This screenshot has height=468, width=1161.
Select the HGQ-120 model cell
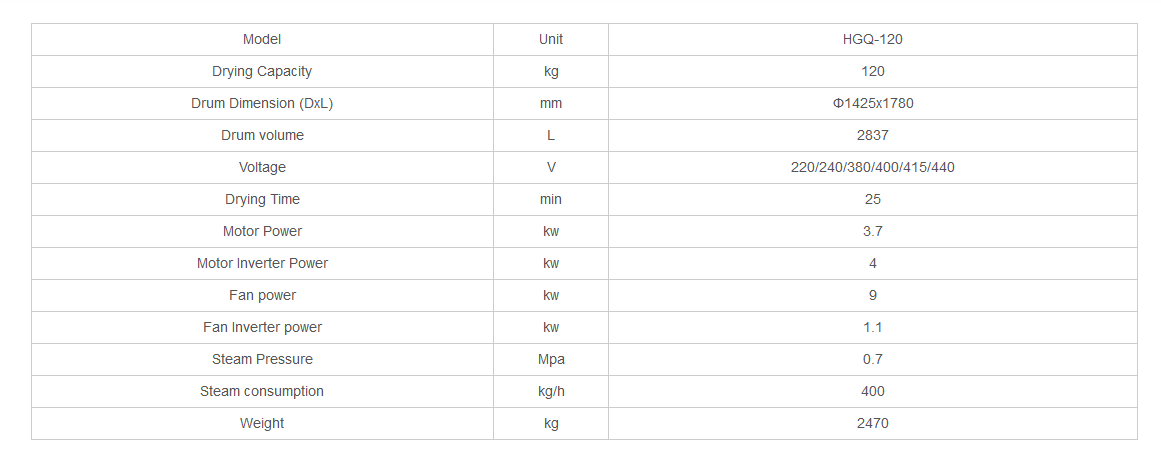872,39
